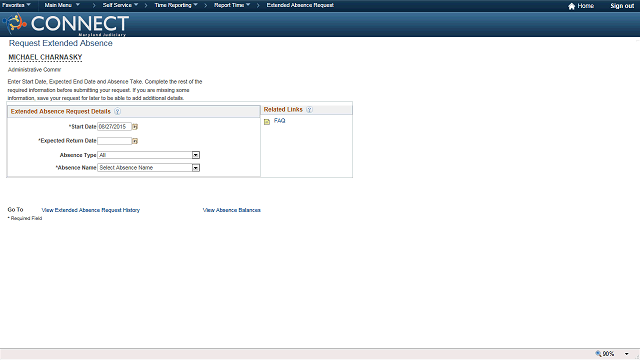Open the Report Time breadcrumb menu
Viewport: 640px width, 360px height.
(x=232, y=5)
